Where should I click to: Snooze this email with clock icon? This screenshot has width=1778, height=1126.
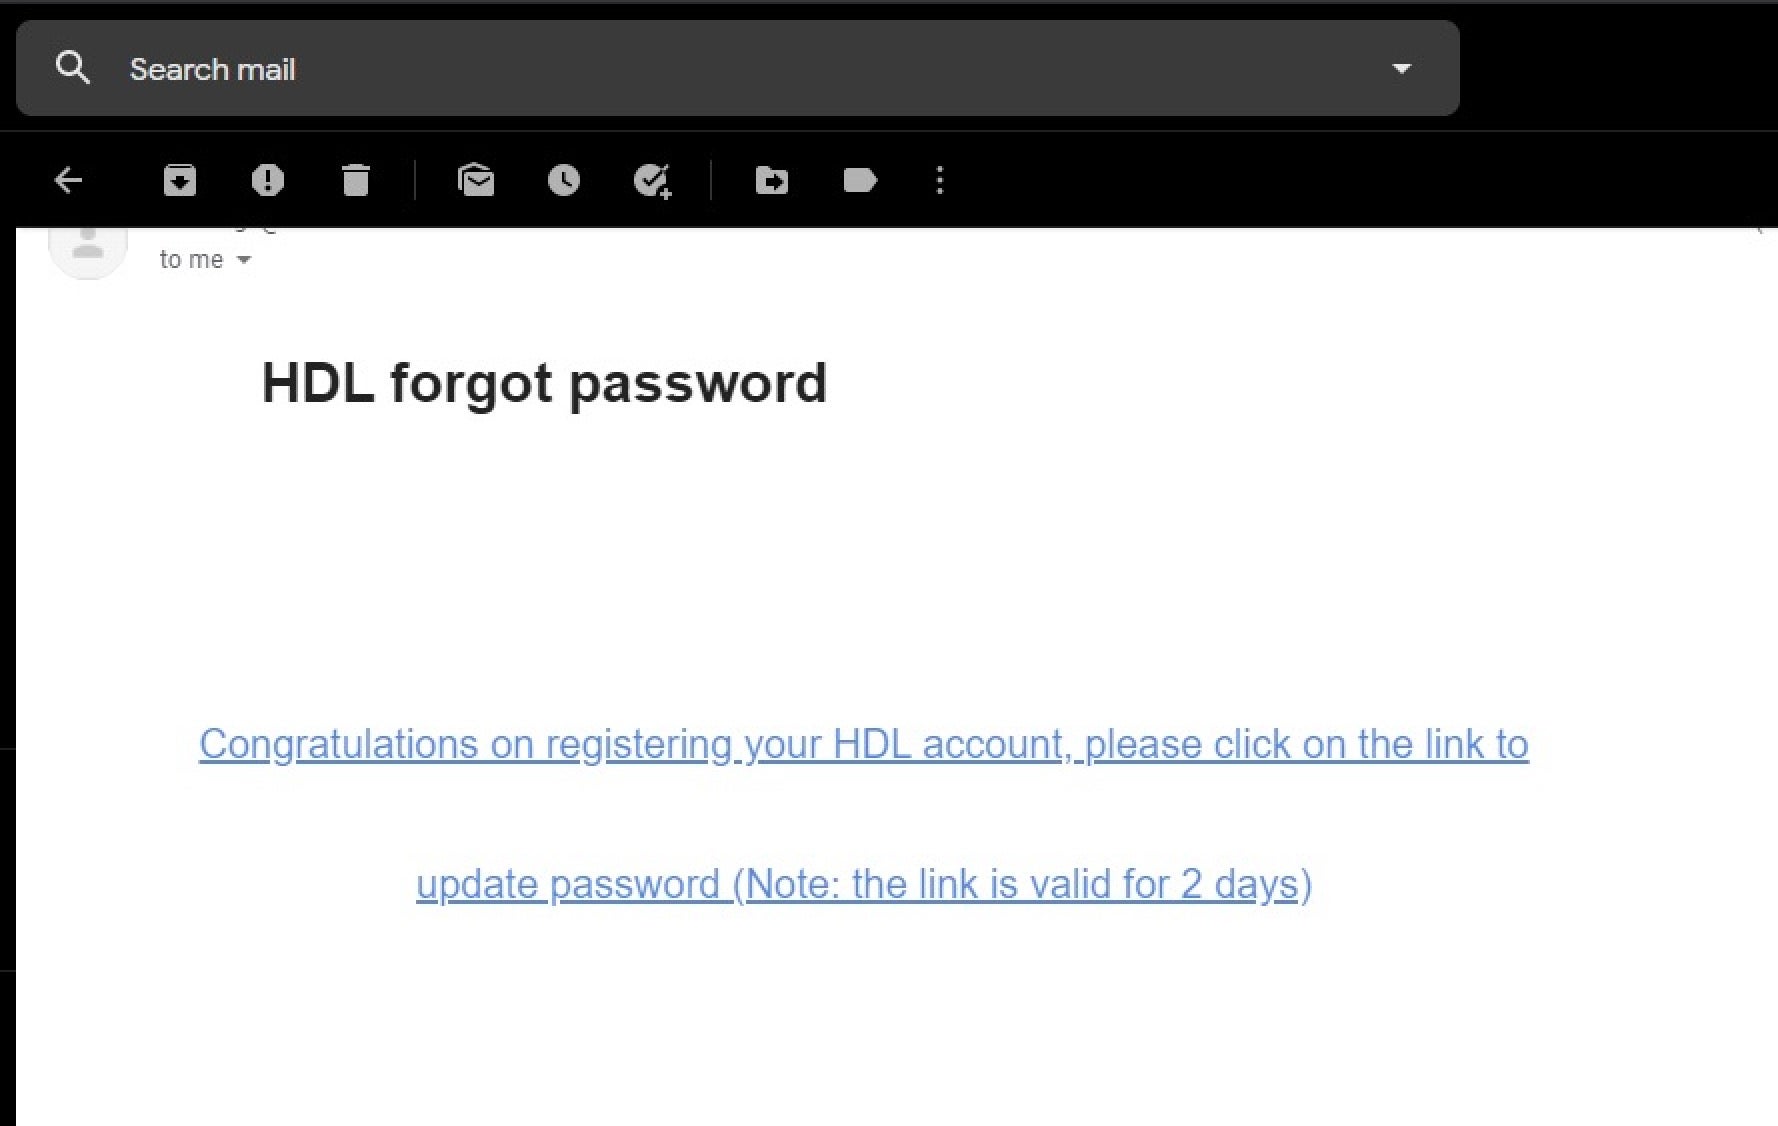click(564, 180)
